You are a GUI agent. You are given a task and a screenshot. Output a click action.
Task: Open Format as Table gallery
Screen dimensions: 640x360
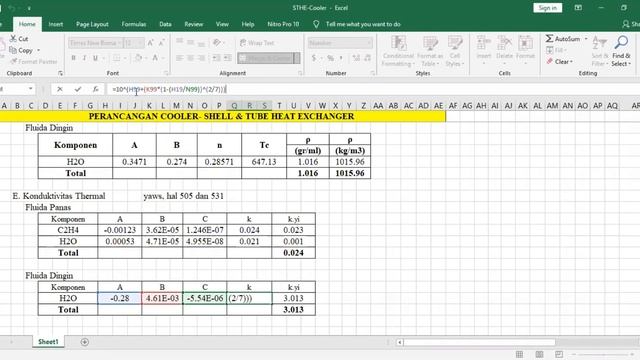430,51
